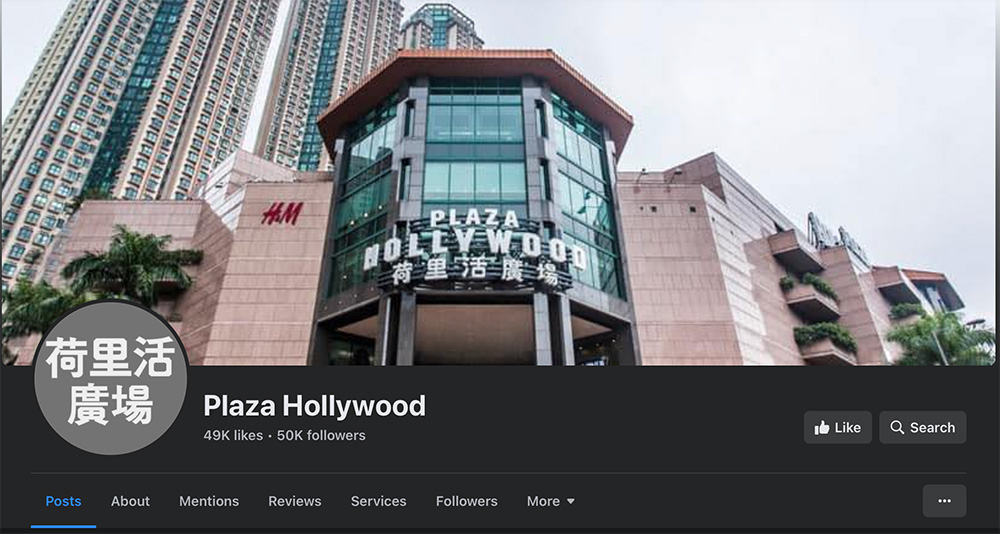Open the About tab
The width and height of the screenshot is (1000, 534).
(x=130, y=501)
